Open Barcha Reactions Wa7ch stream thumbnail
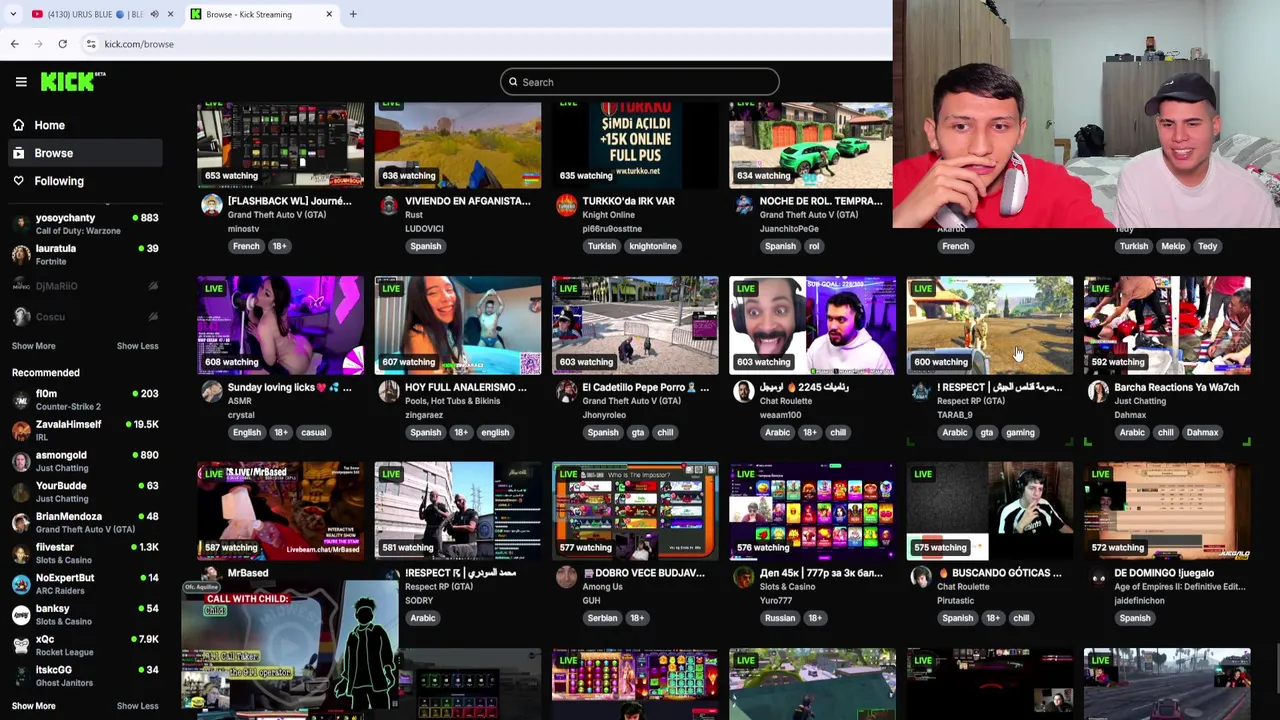 point(1167,325)
